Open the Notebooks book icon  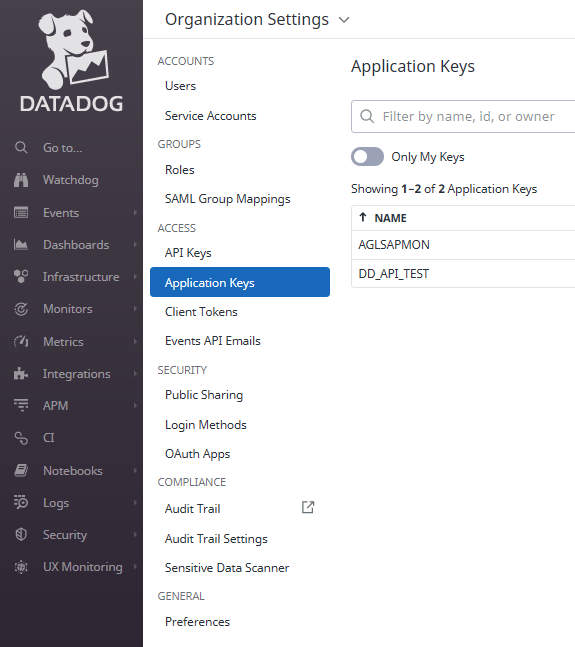pos(21,470)
